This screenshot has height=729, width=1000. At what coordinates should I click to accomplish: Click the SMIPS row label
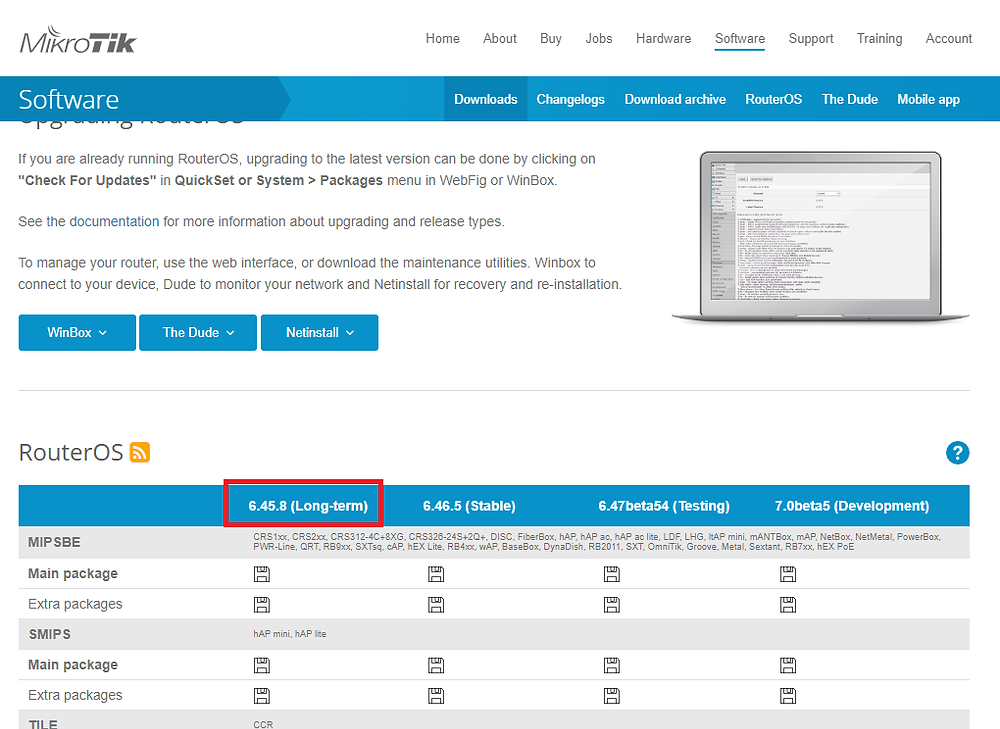[50, 634]
